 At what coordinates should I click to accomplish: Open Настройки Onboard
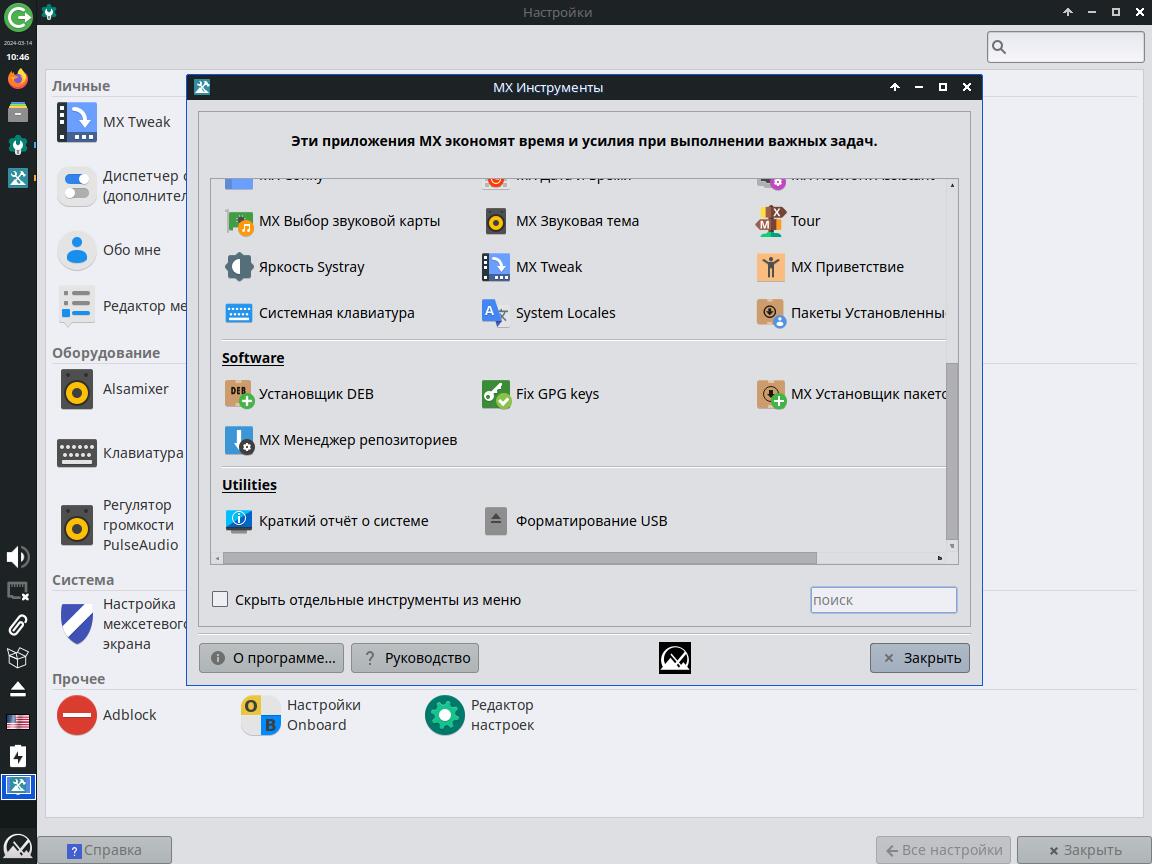(301, 715)
